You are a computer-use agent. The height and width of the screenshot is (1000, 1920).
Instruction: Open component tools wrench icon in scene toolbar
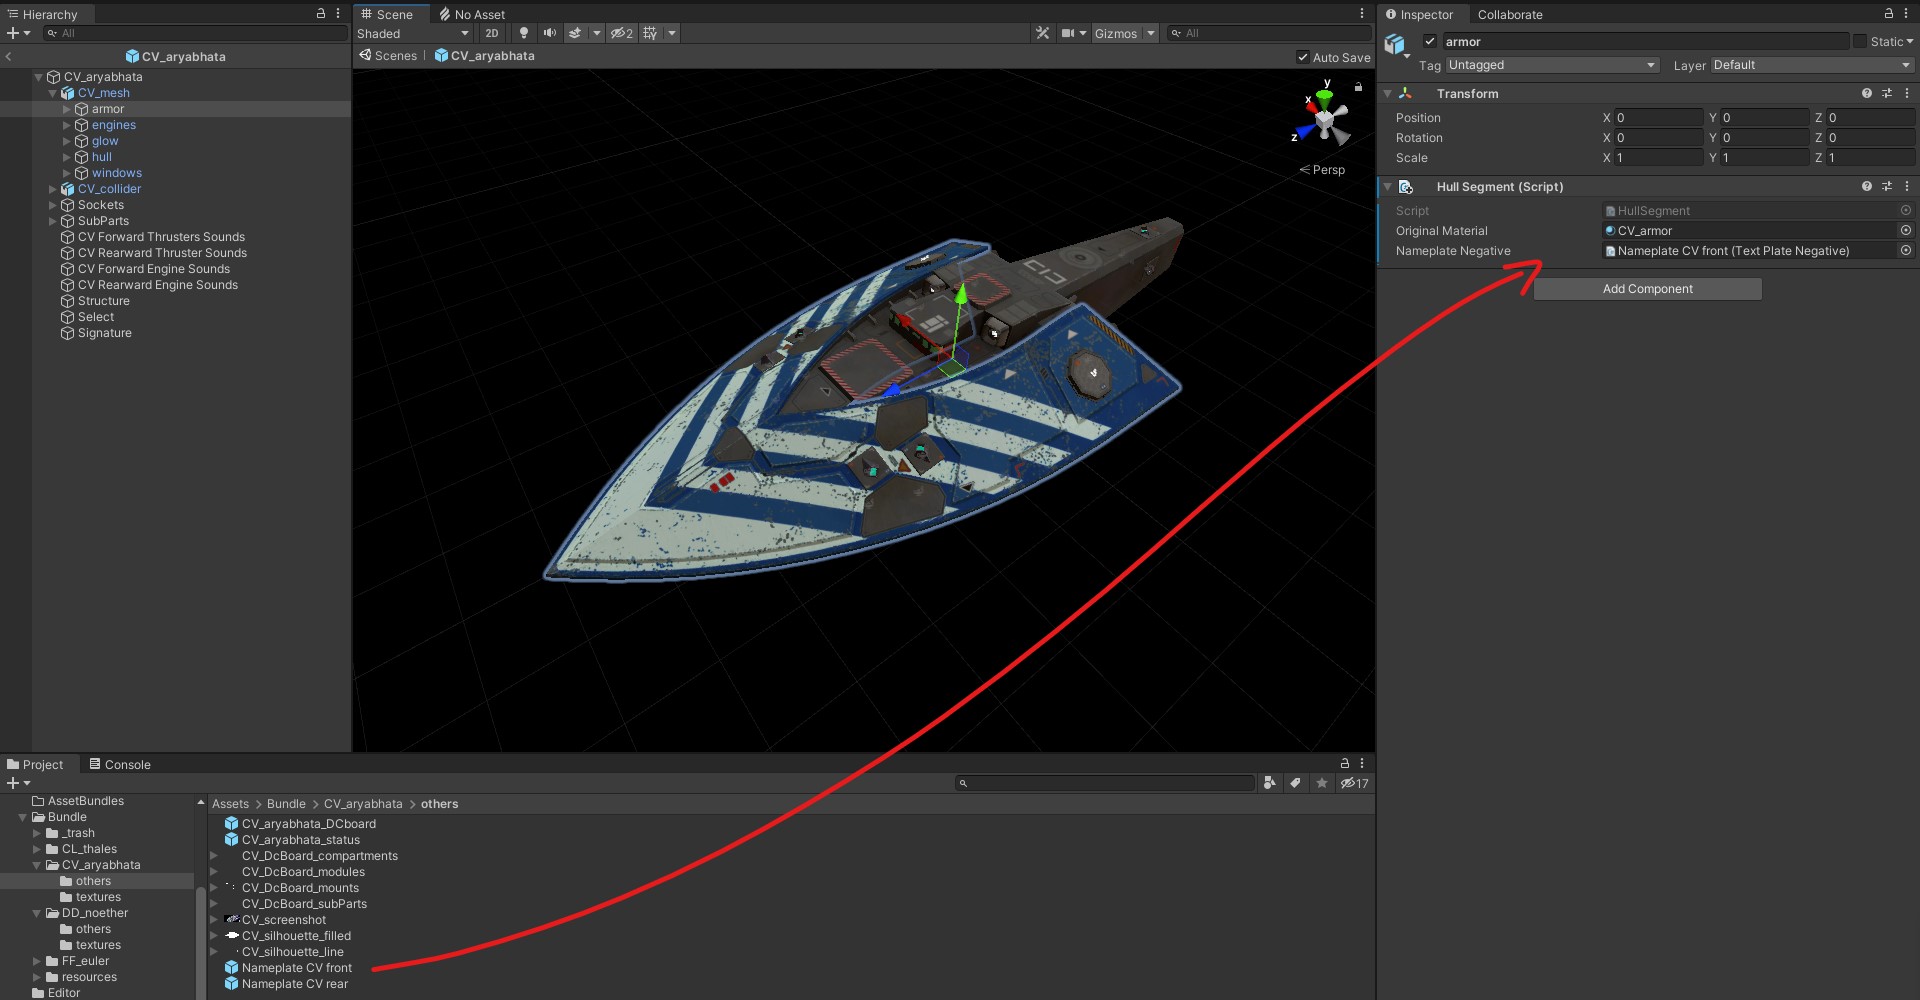1042,33
